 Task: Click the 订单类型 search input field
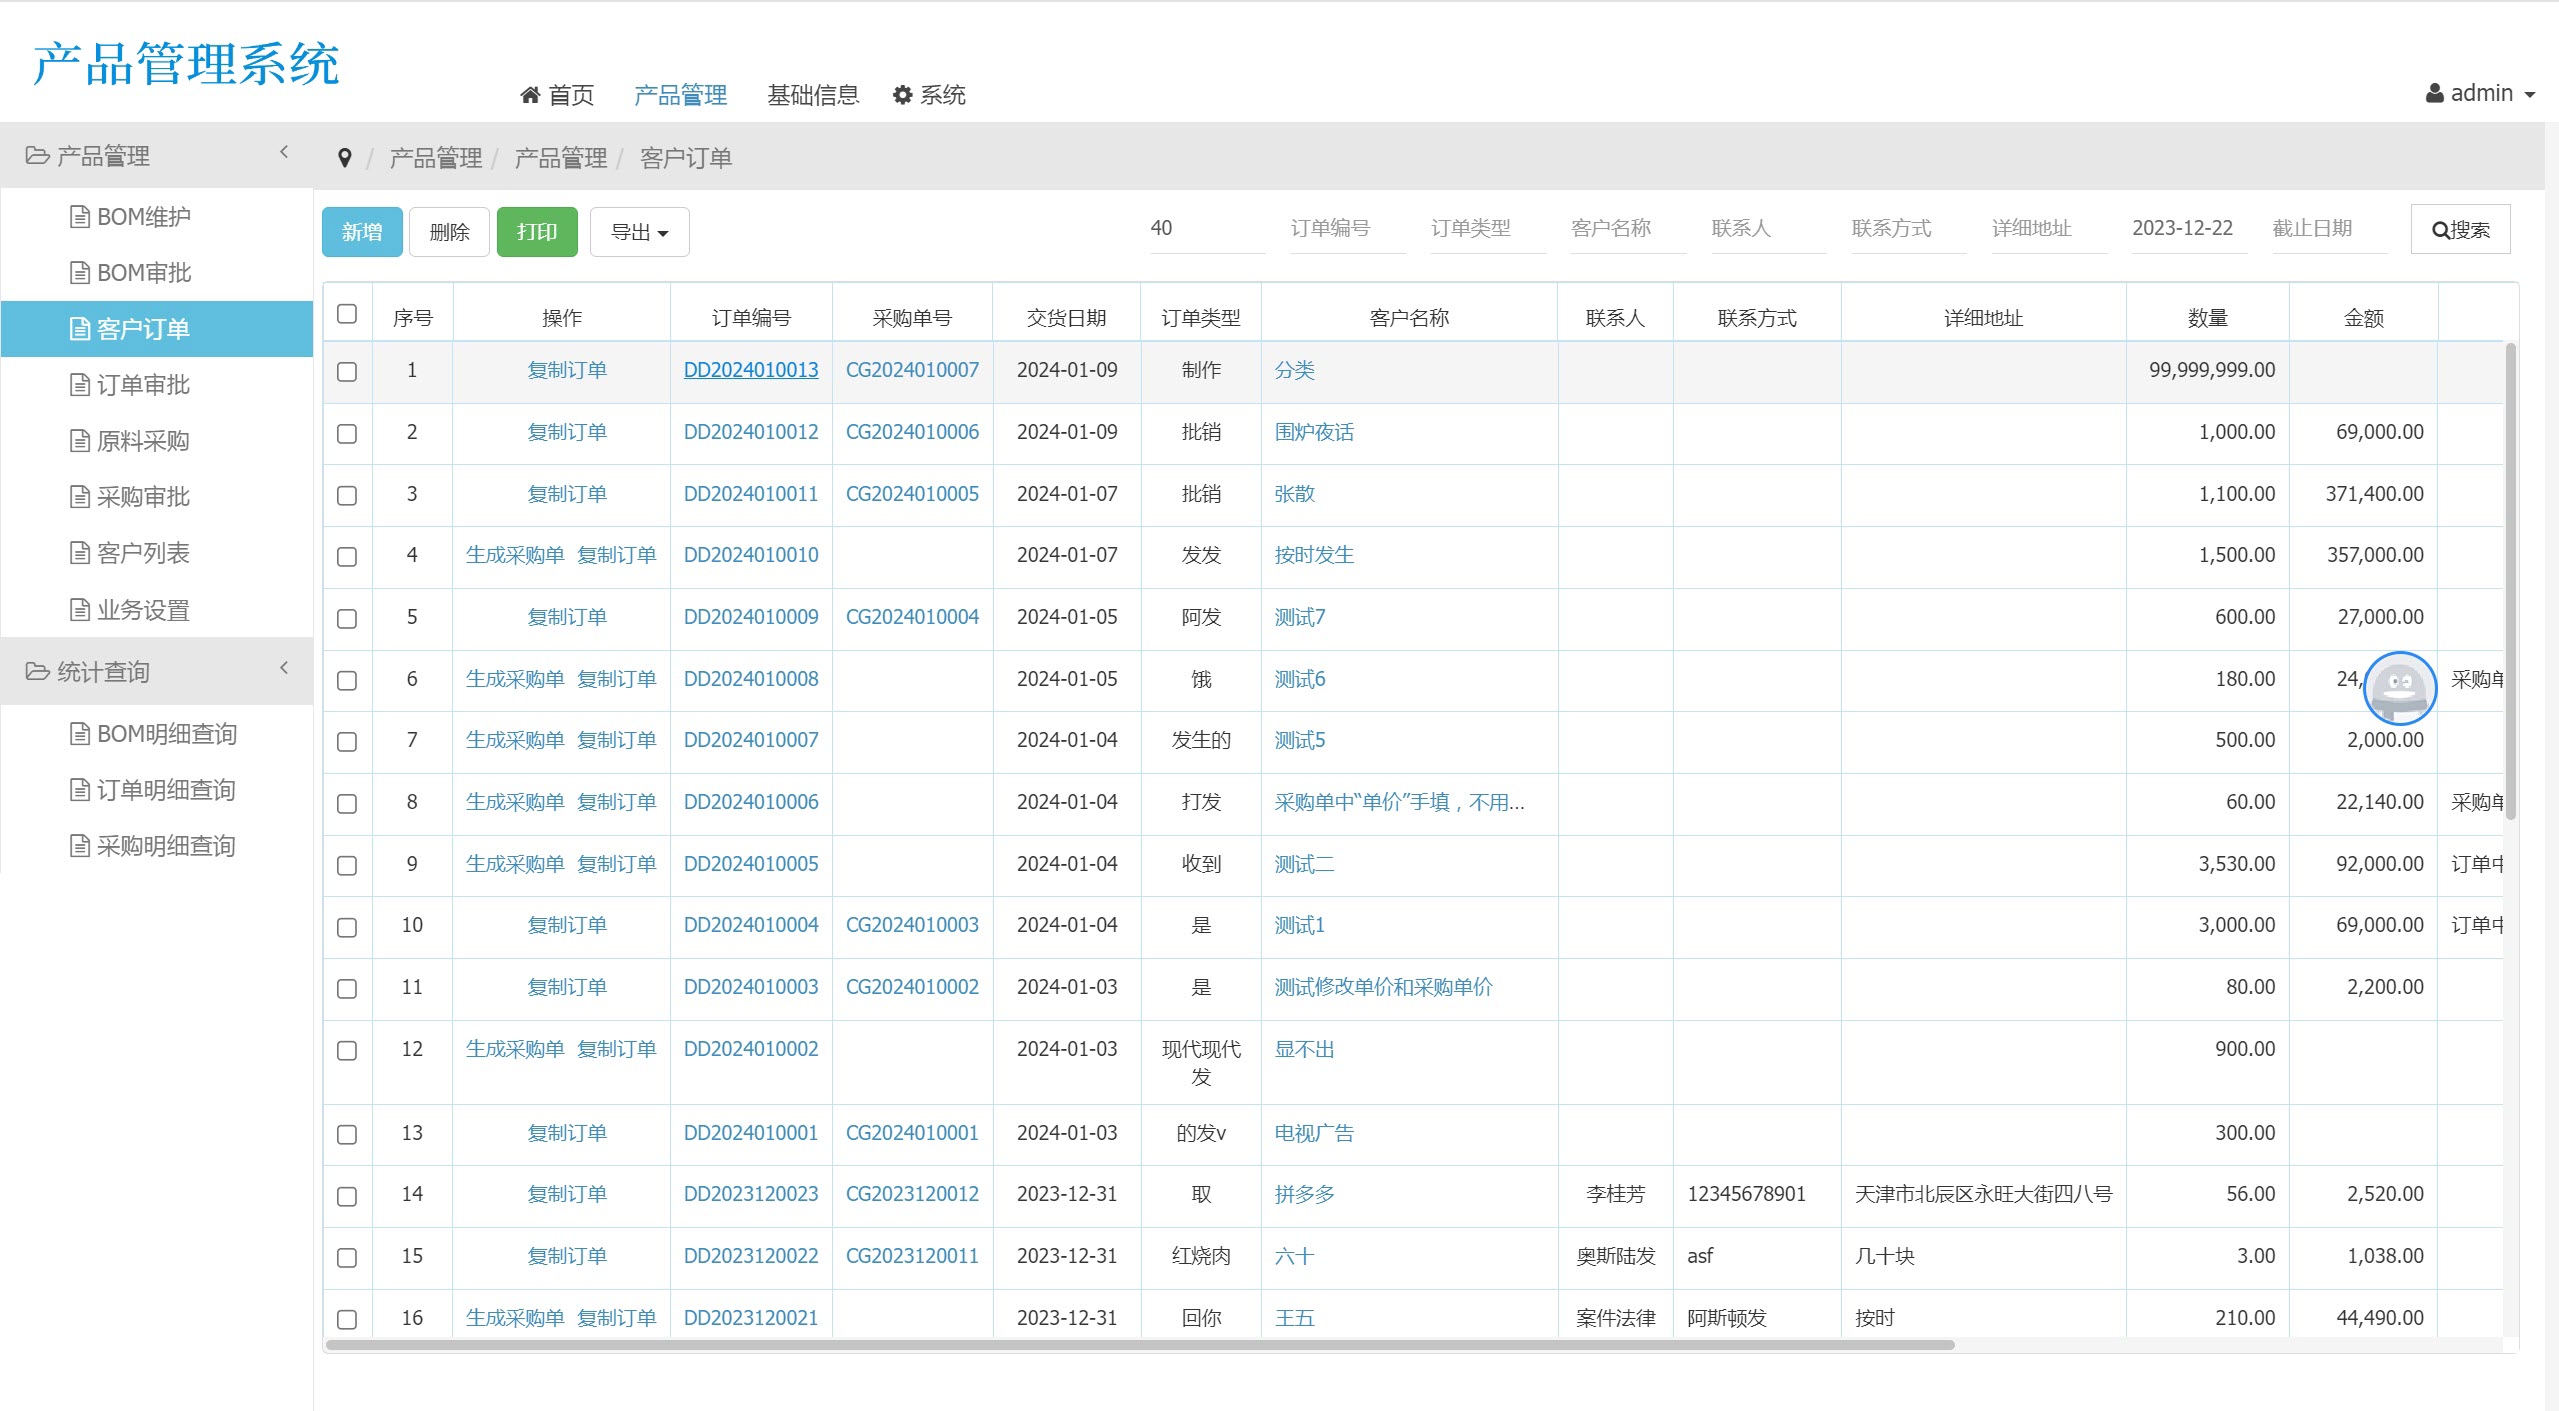coord(1487,229)
